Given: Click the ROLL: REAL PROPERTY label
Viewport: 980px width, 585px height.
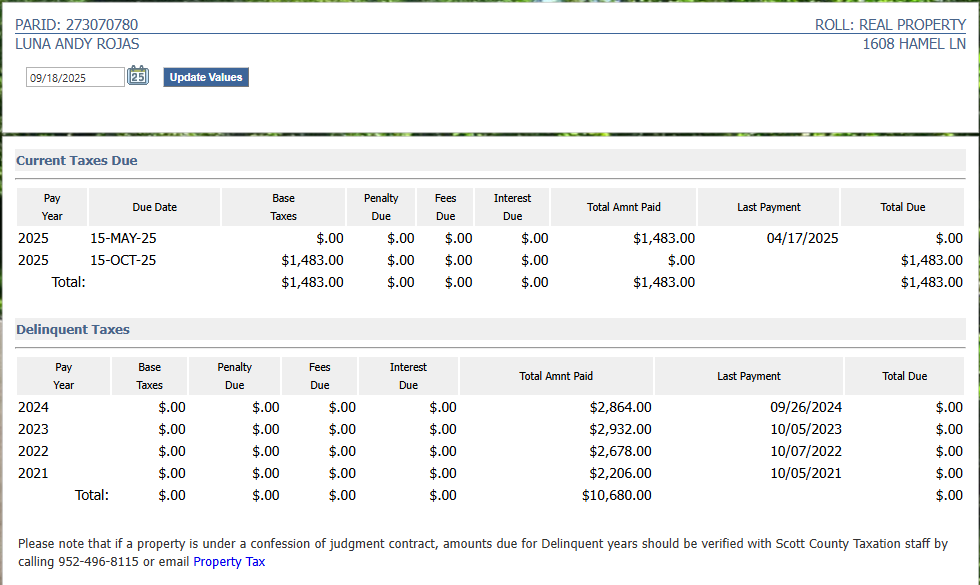Looking at the screenshot, I should click(890, 24).
